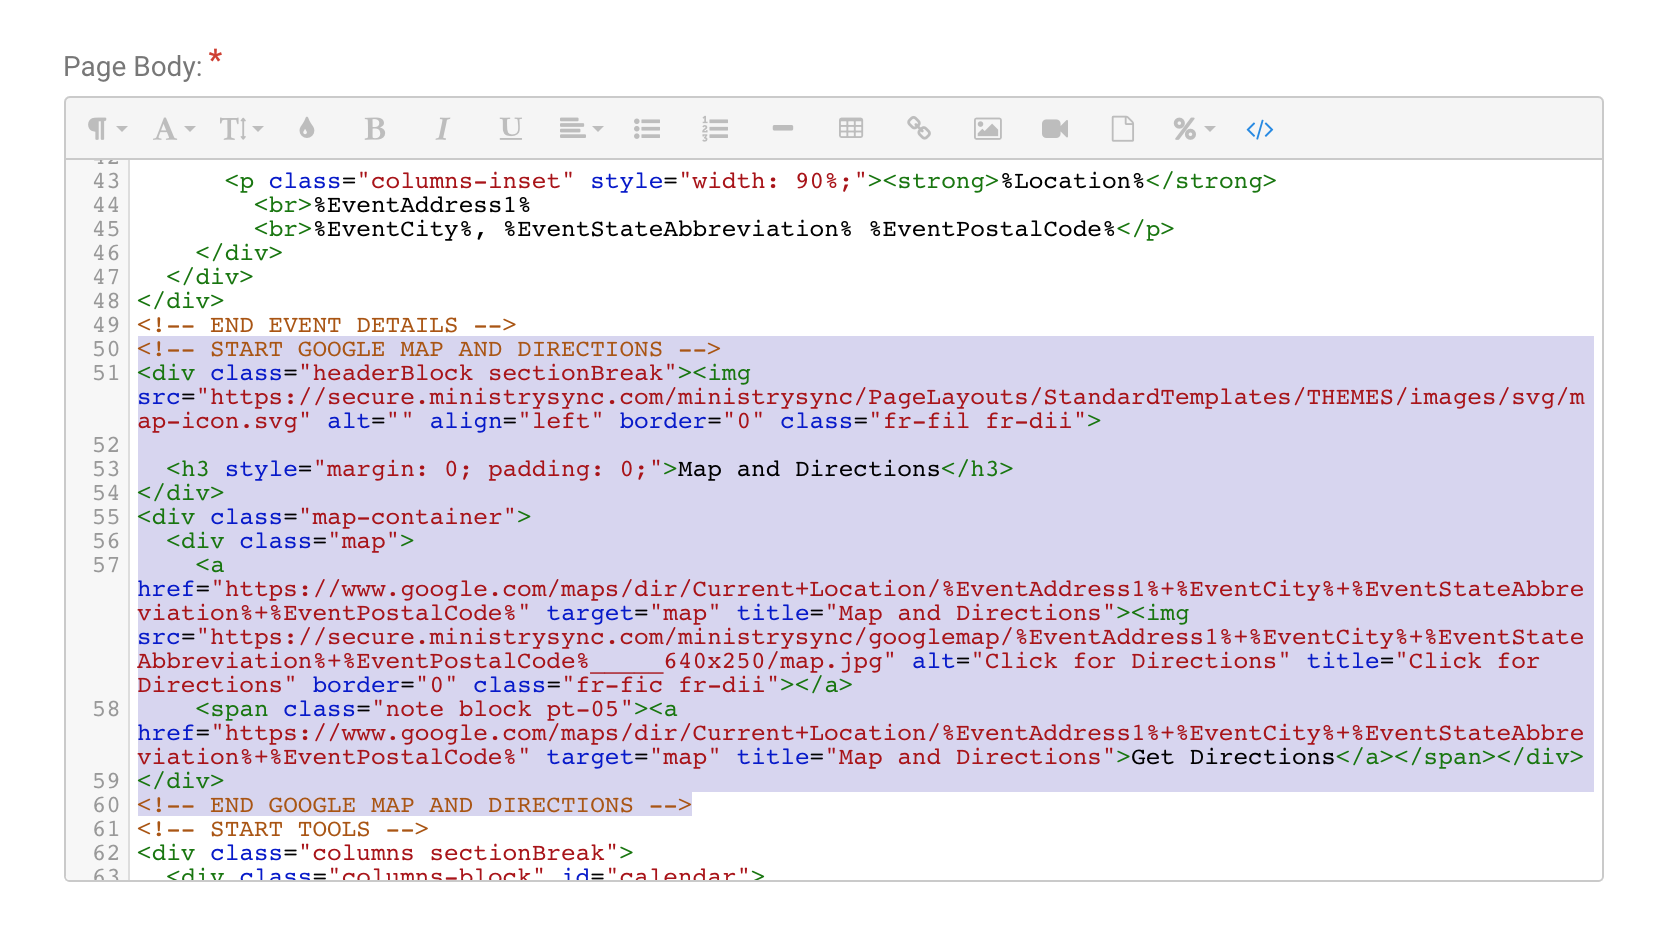
Task: Click the insert video icon
Action: click(x=1055, y=129)
